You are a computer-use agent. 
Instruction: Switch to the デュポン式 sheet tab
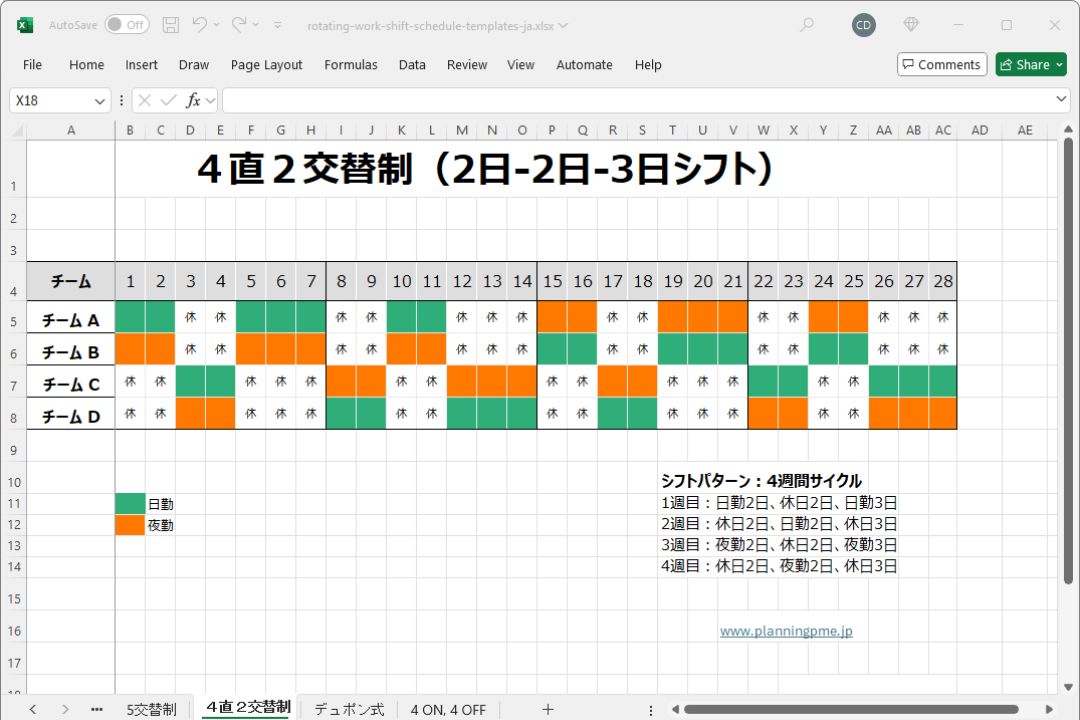[x=349, y=709]
